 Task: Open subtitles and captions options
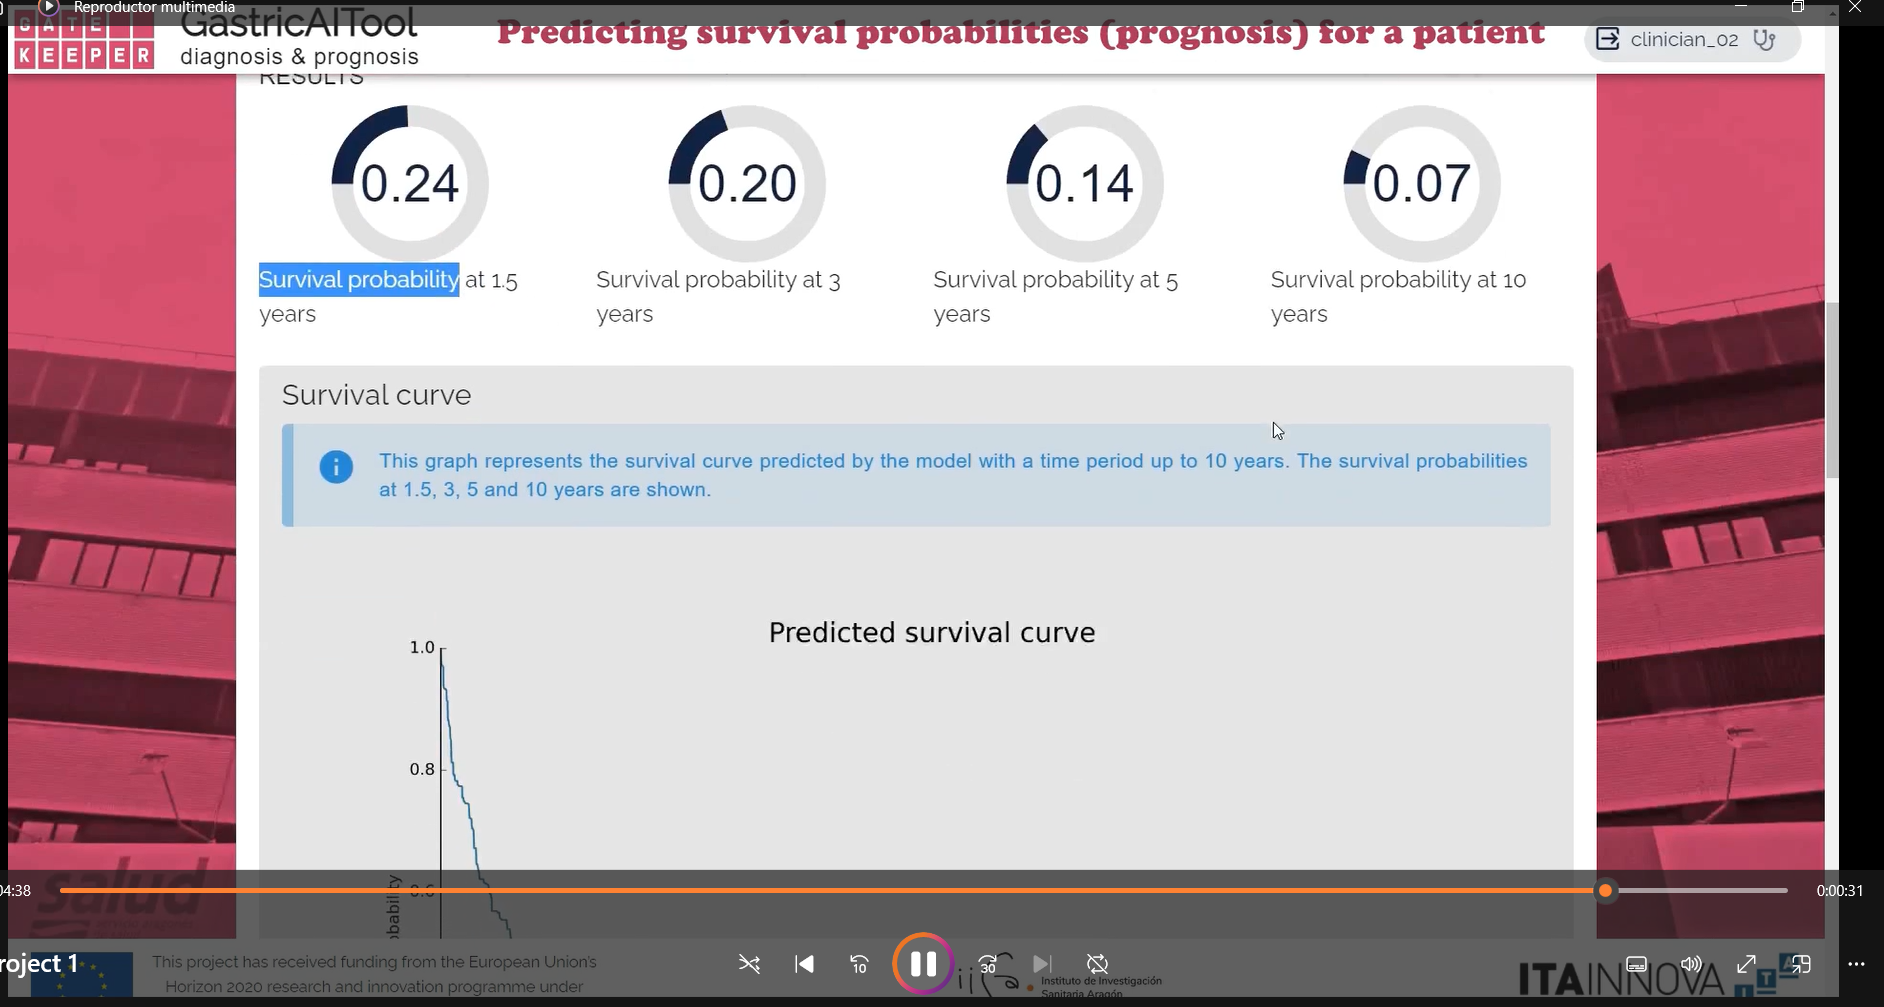(x=1636, y=964)
